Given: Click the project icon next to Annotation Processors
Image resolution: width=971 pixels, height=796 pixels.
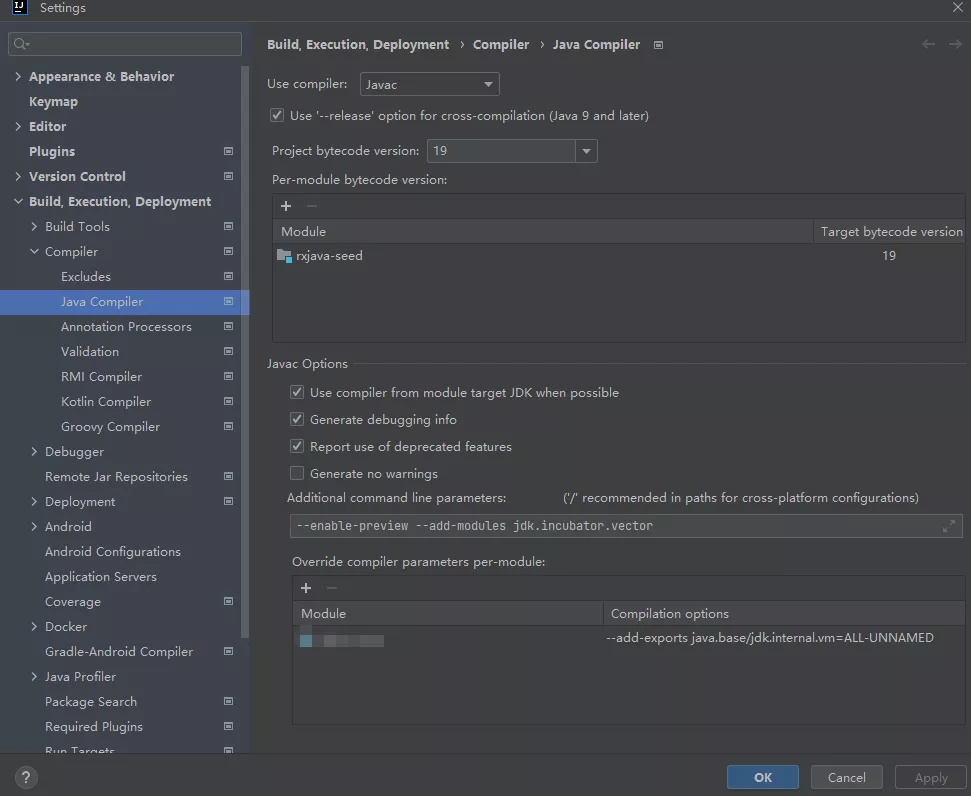Looking at the screenshot, I should pos(229,326).
